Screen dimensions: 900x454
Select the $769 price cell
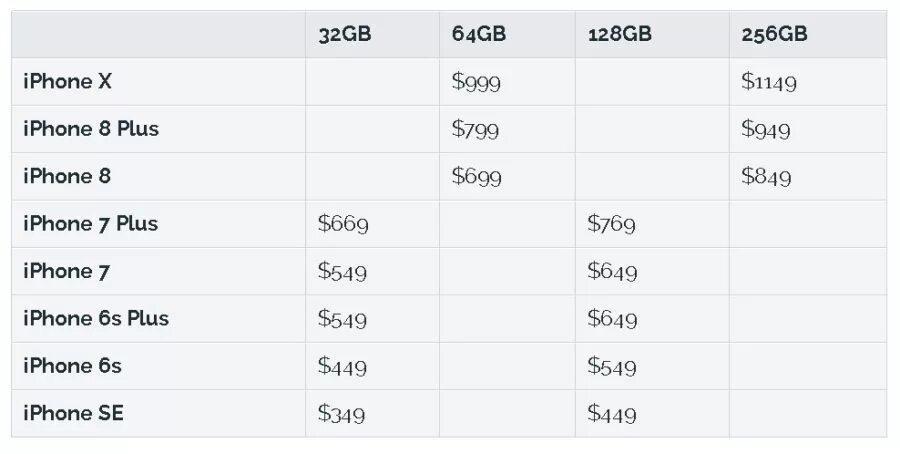click(611, 224)
